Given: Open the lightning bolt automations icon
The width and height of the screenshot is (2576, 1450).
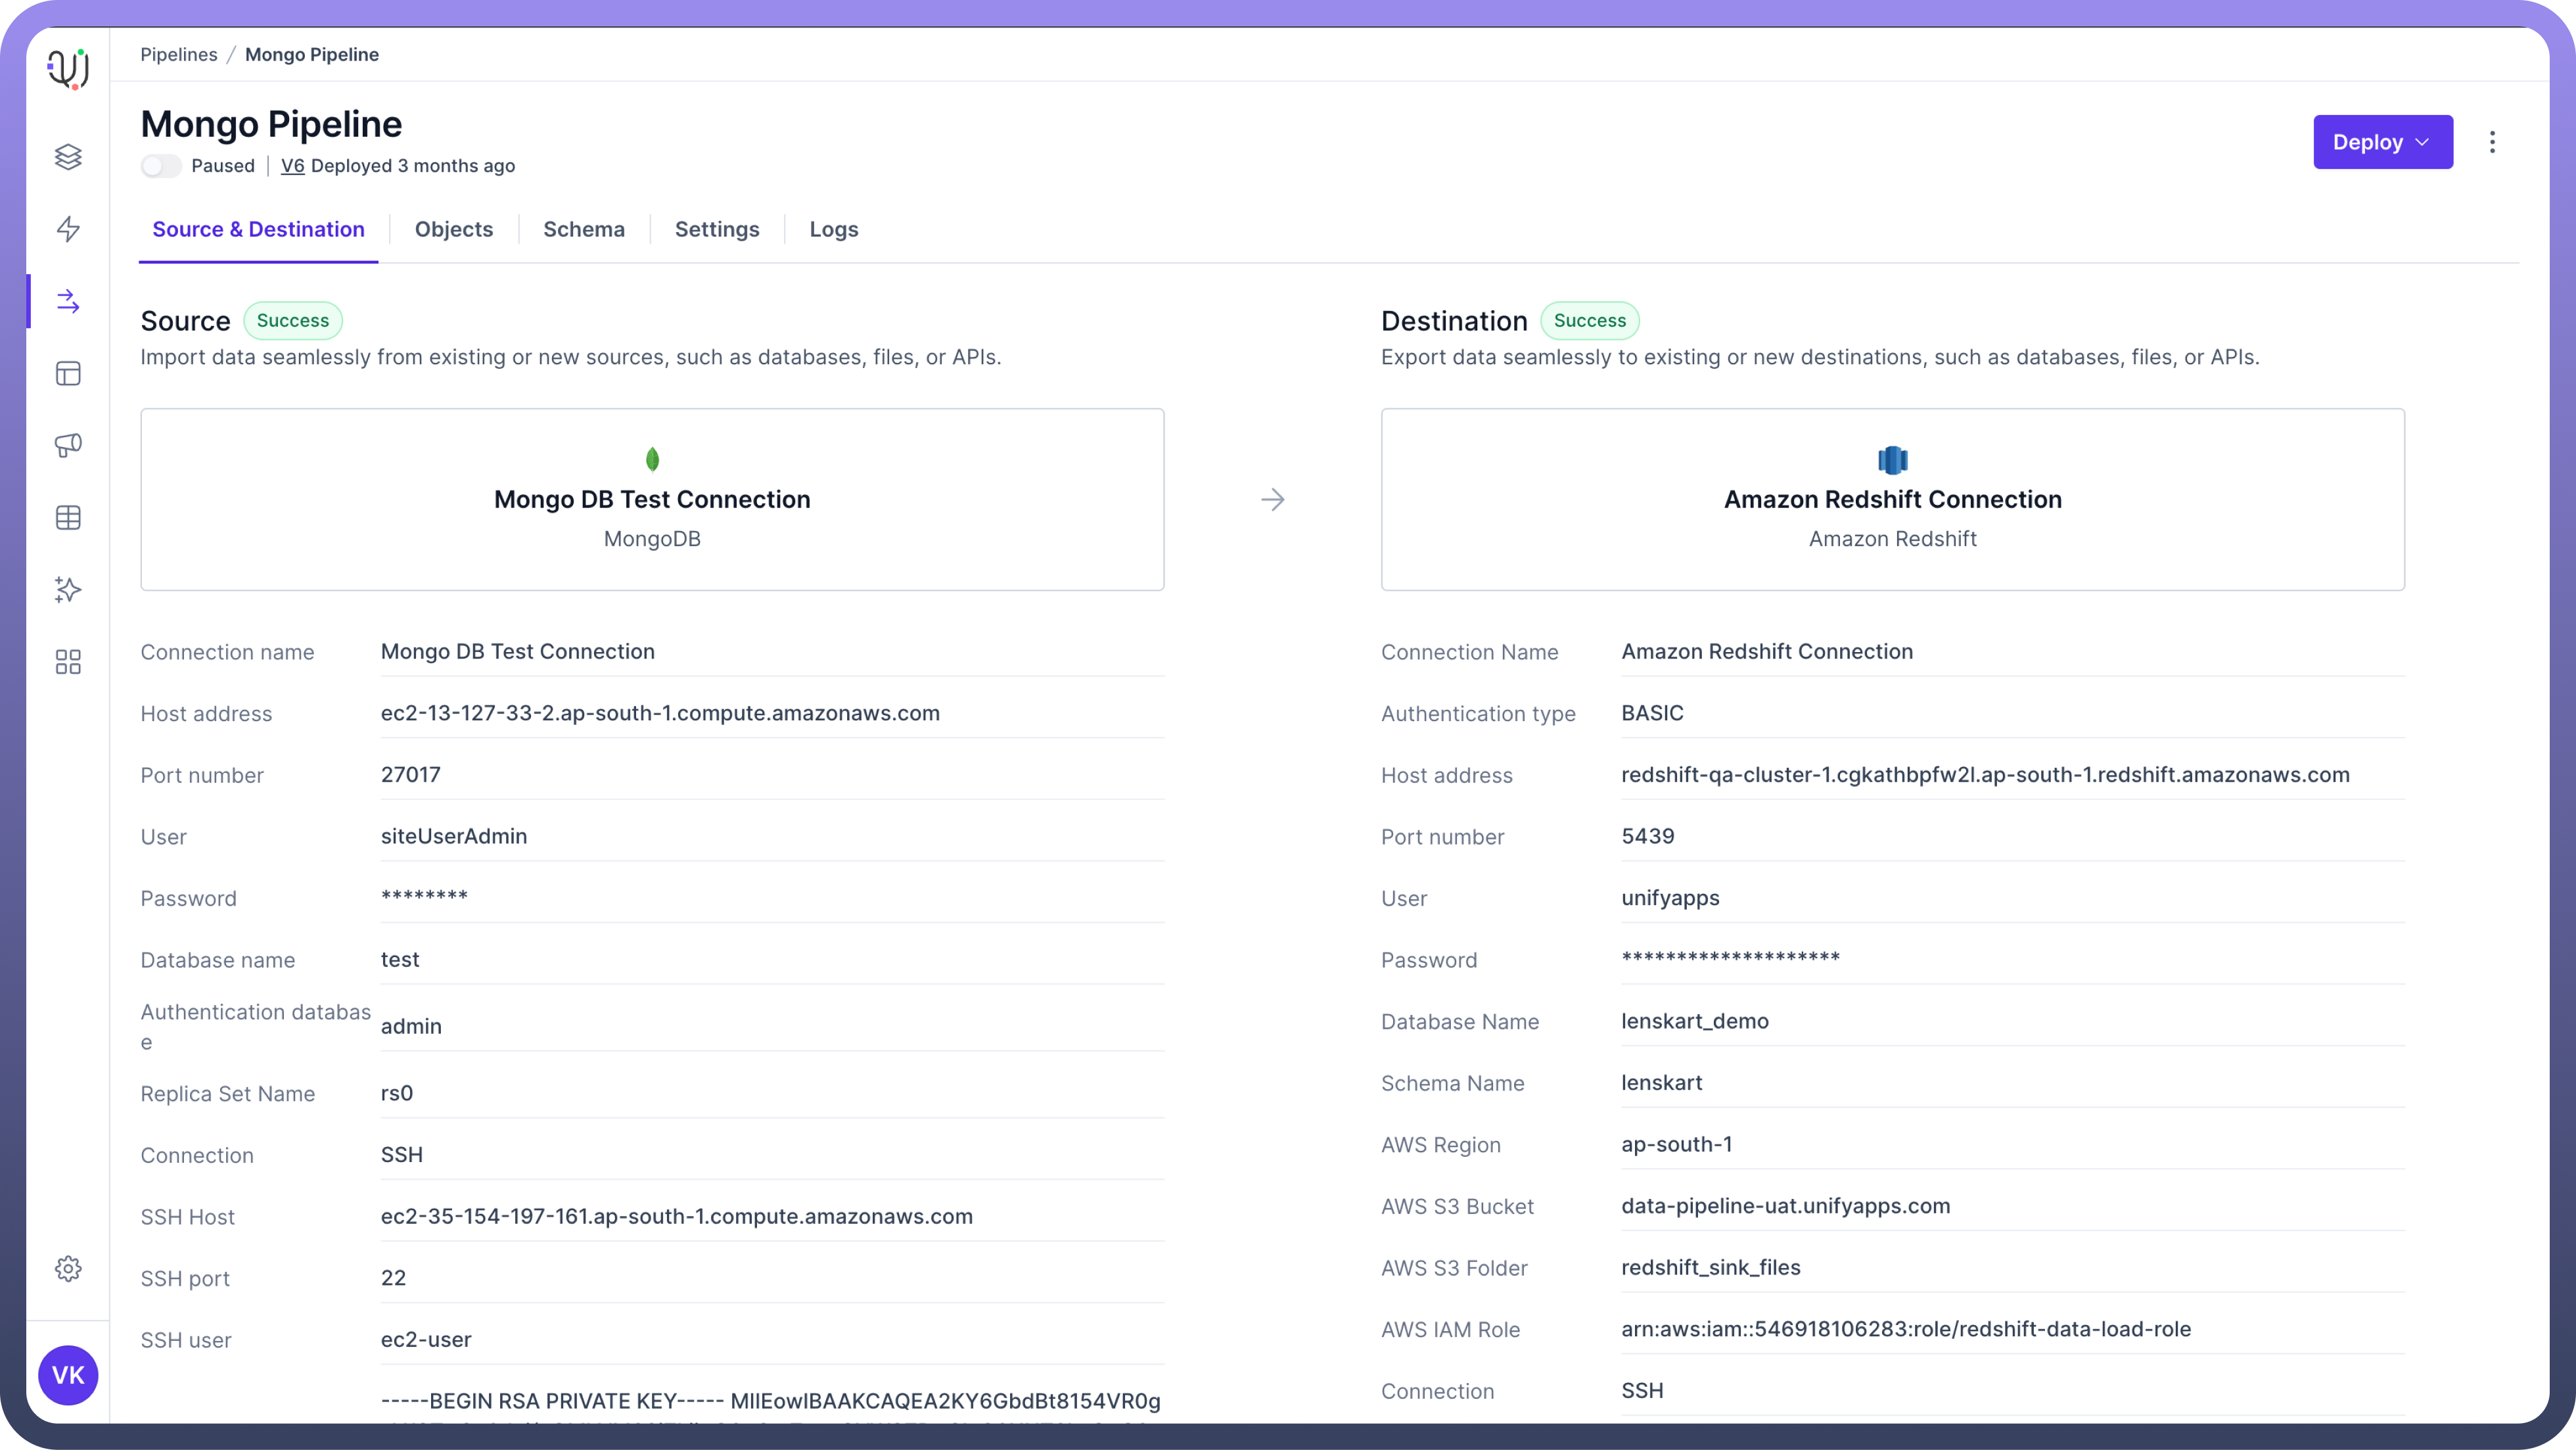Looking at the screenshot, I should (x=68, y=229).
